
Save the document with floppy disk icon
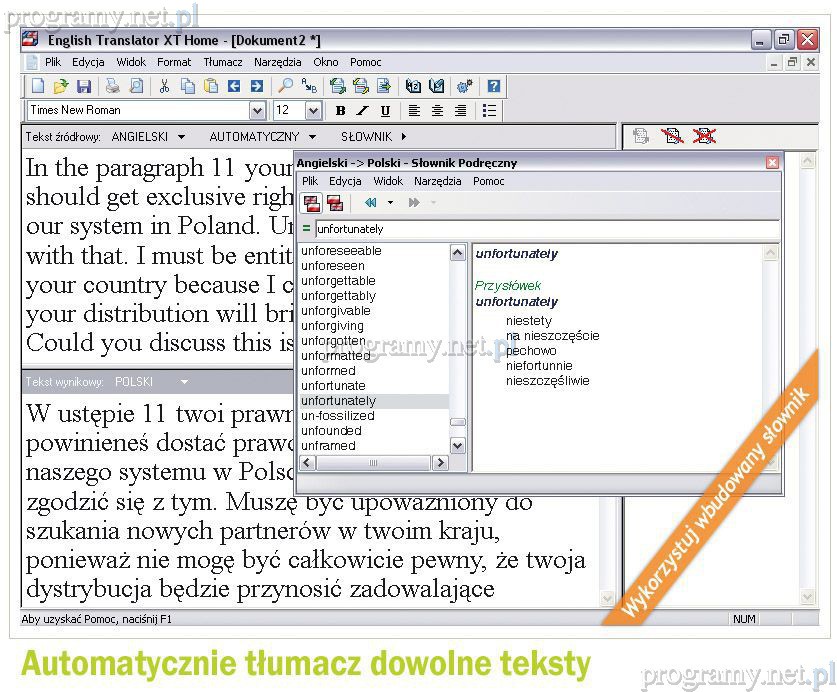click(x=84, y=87)
